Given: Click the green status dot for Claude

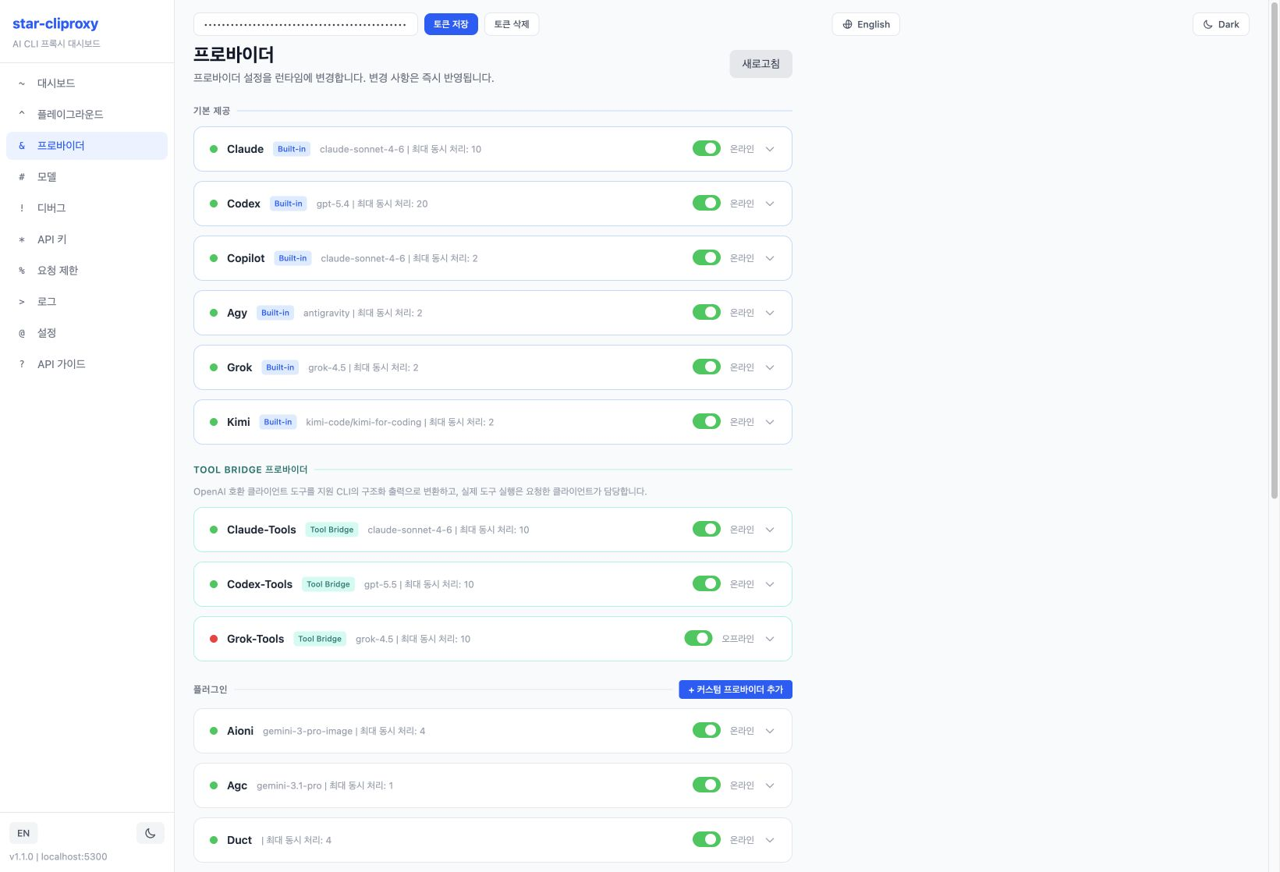Looking at the screenshot, I should click(213, 149).
